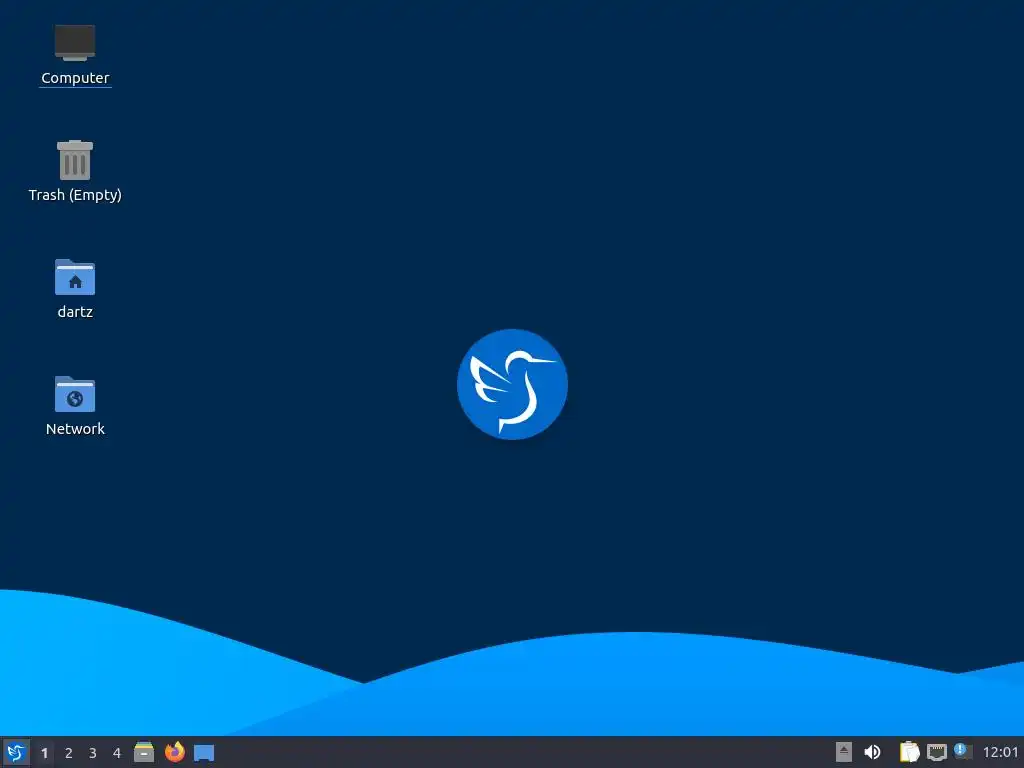This screenshot has height=768, width=1024.
Task: Launch Firefox from the panel
Action: (174, 752)
